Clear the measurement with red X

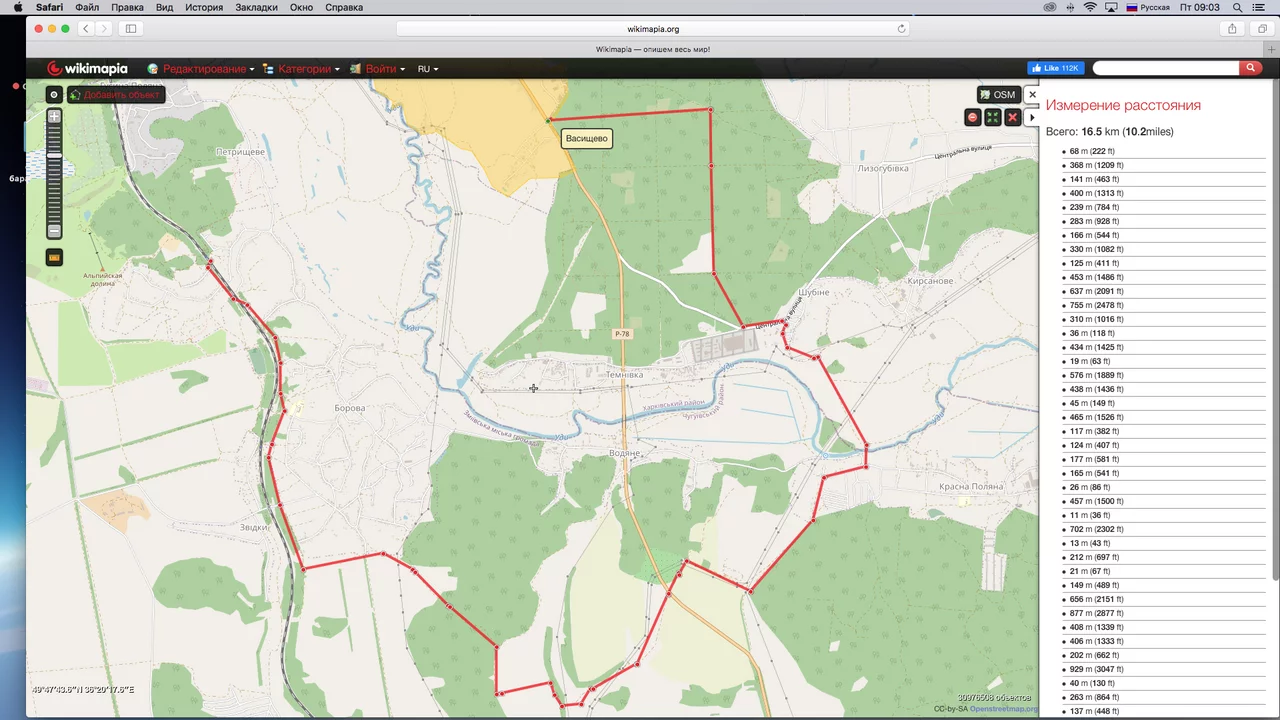(1012, 118)
